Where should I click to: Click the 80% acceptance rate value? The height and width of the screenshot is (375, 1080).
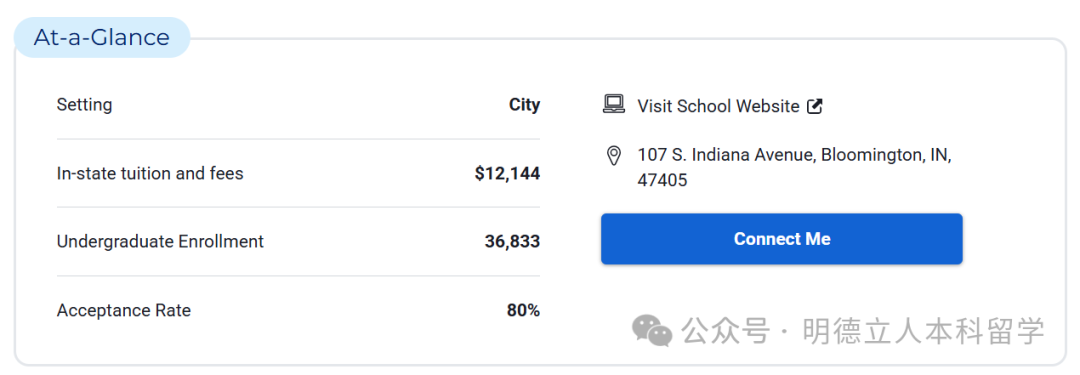point(523,311)
